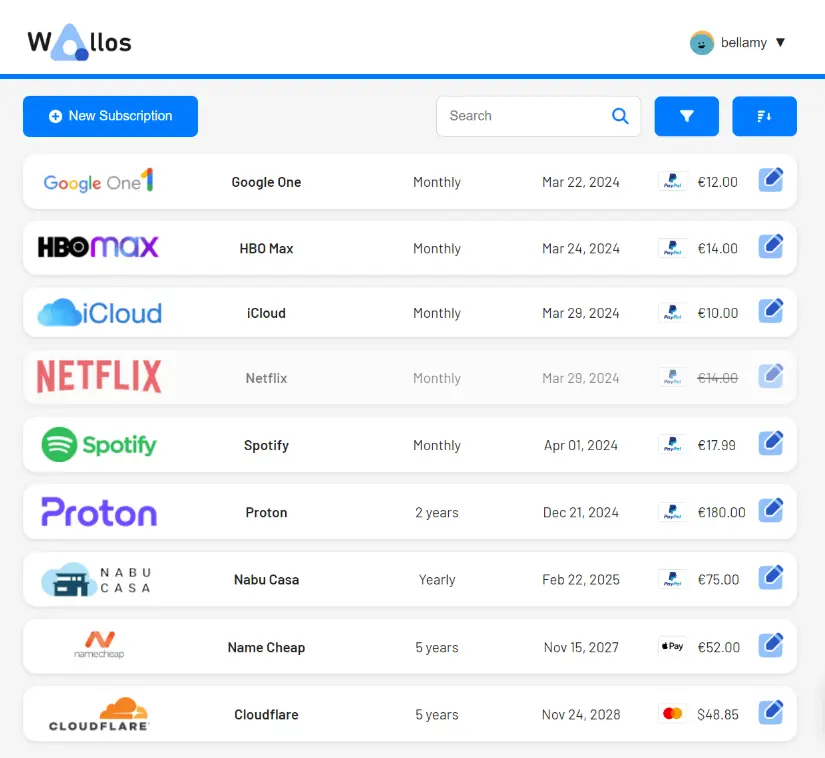
Task: Click the iCloud logo
Action: pos(99,312)
